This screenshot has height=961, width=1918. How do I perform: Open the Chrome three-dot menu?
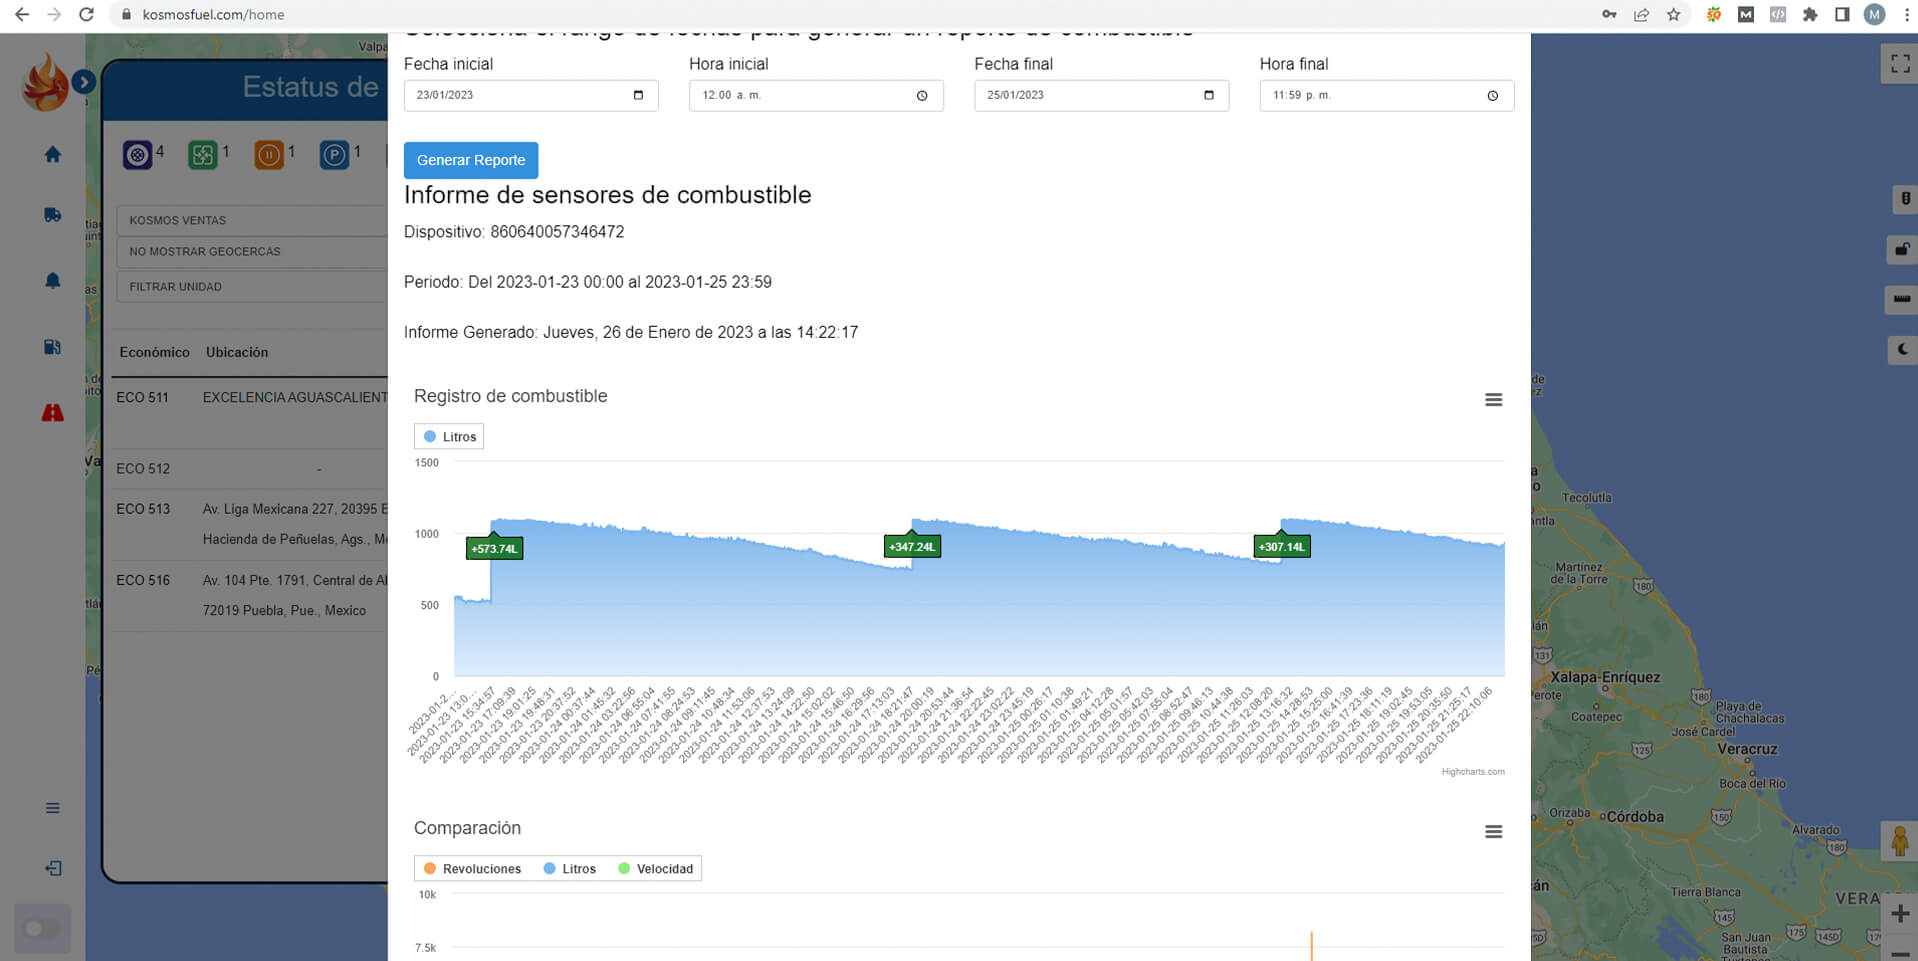[x=1907, y=14]
